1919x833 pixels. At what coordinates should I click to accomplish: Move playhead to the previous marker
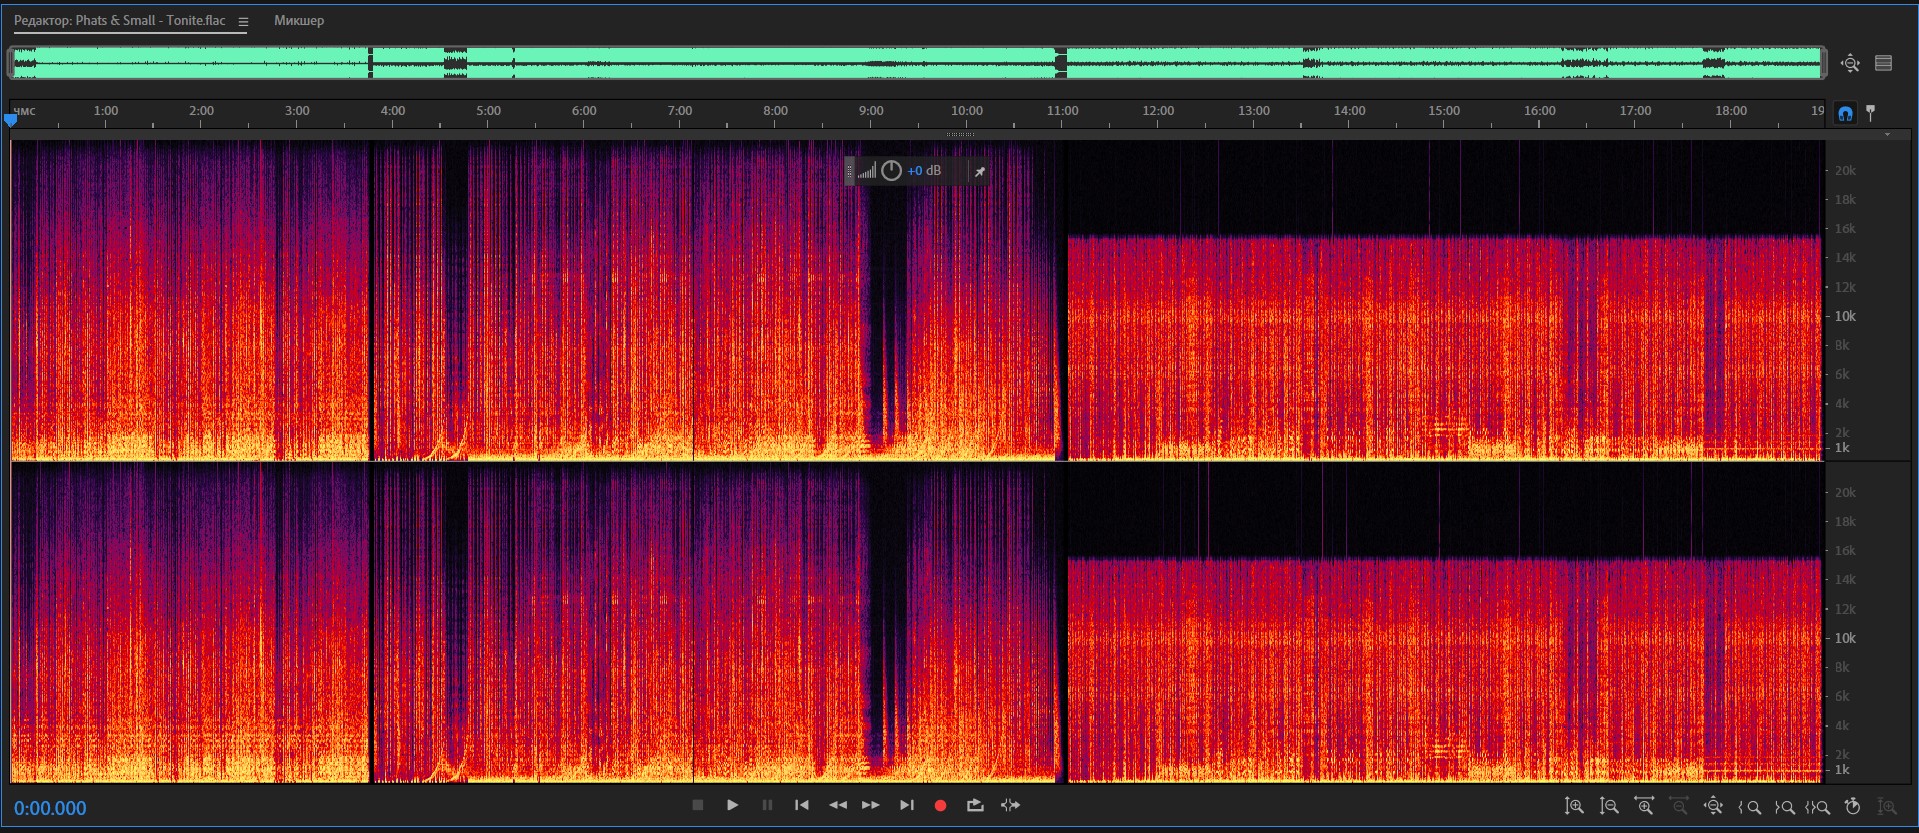pos(801,805)
